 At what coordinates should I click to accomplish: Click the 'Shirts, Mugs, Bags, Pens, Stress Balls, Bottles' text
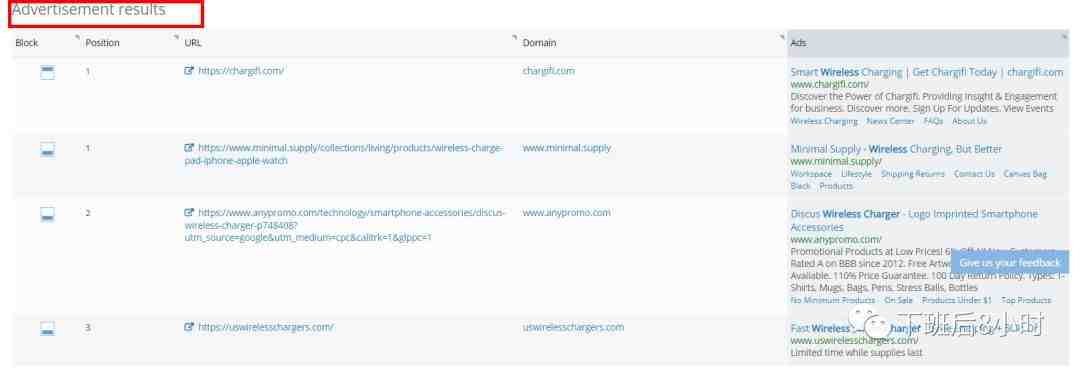884,288
